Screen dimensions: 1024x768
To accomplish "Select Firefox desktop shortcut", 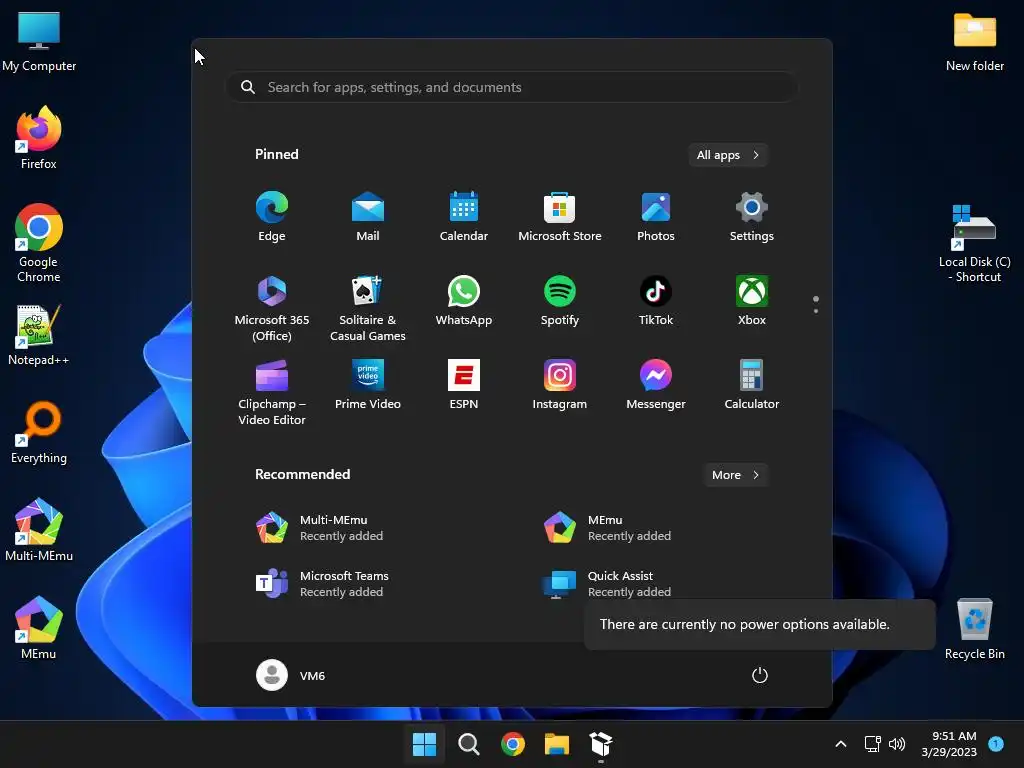I will click(39, 138).
